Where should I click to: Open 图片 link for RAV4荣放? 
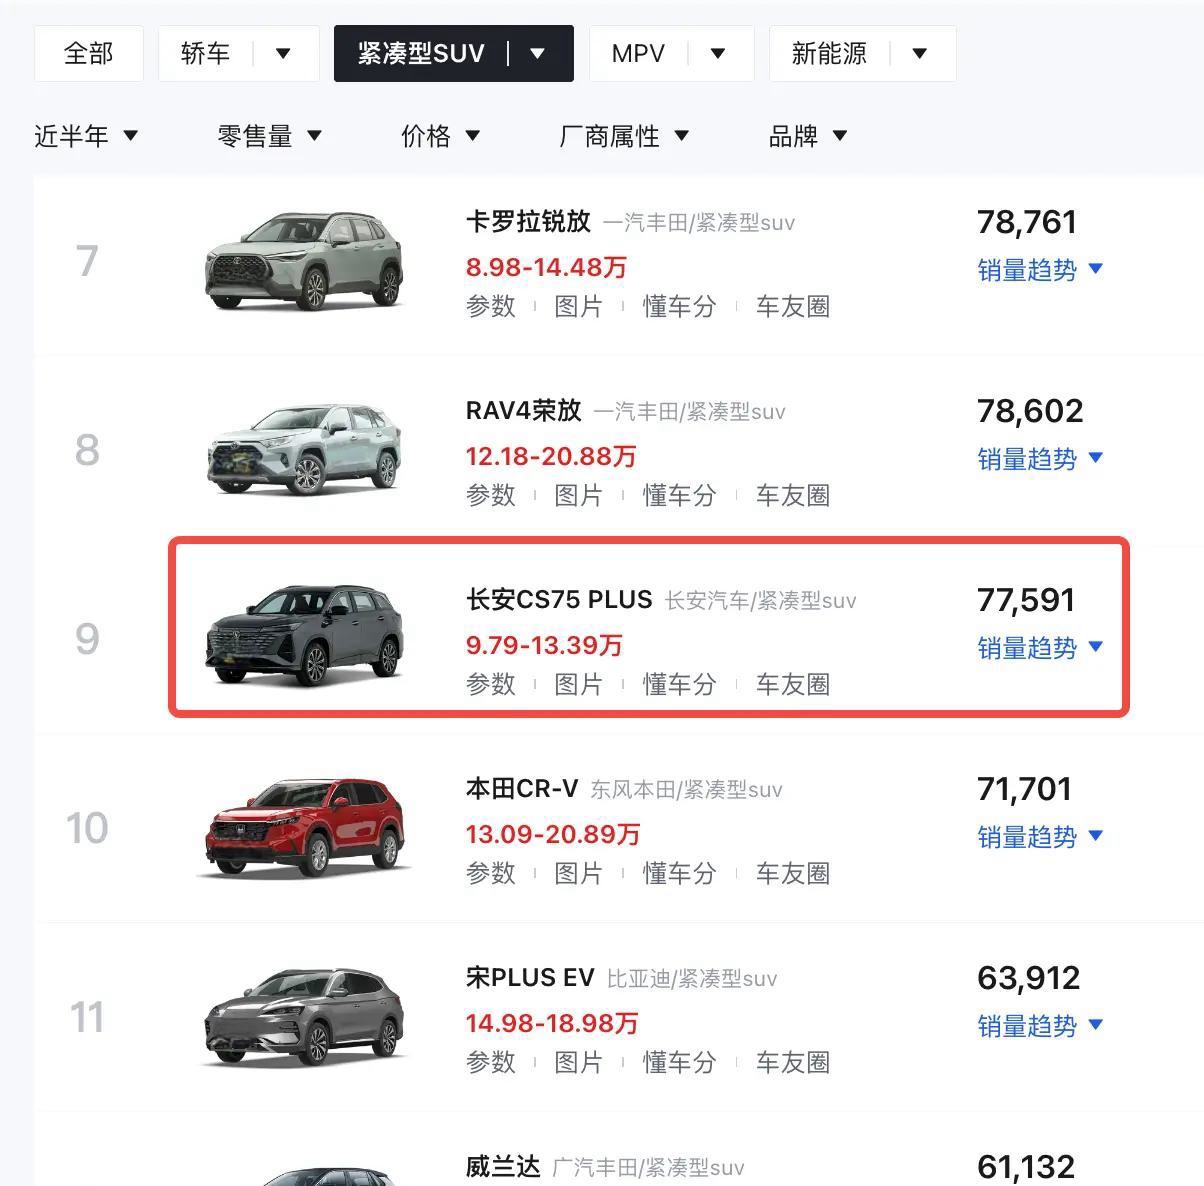point(579,495)
